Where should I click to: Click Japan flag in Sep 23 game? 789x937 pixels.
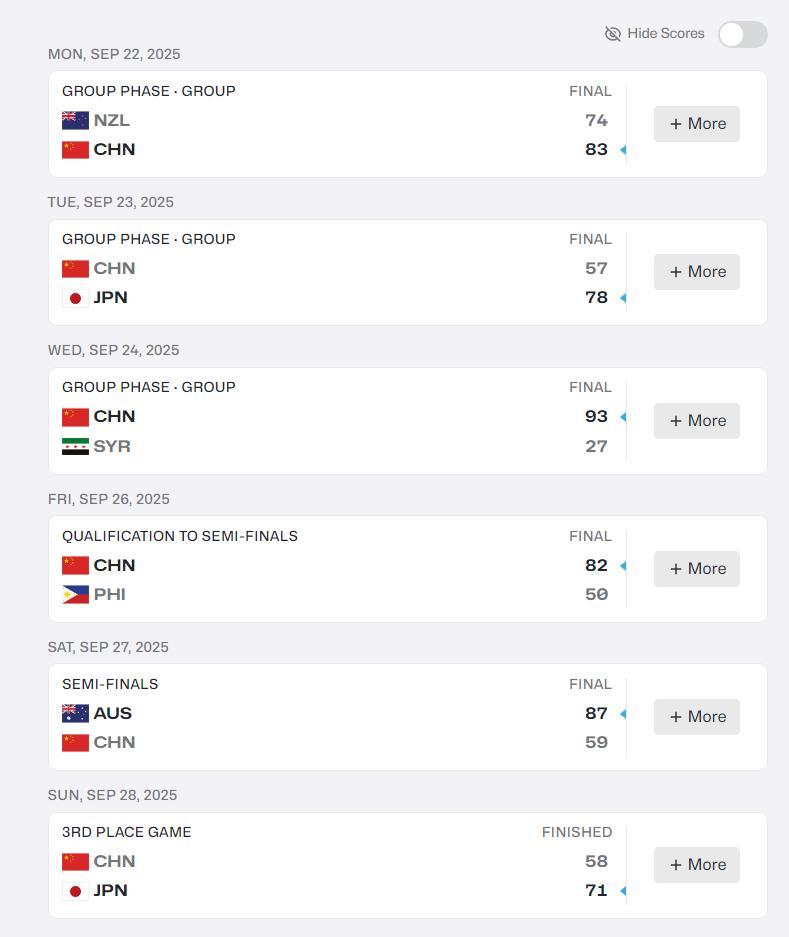(x=75, y=298)
